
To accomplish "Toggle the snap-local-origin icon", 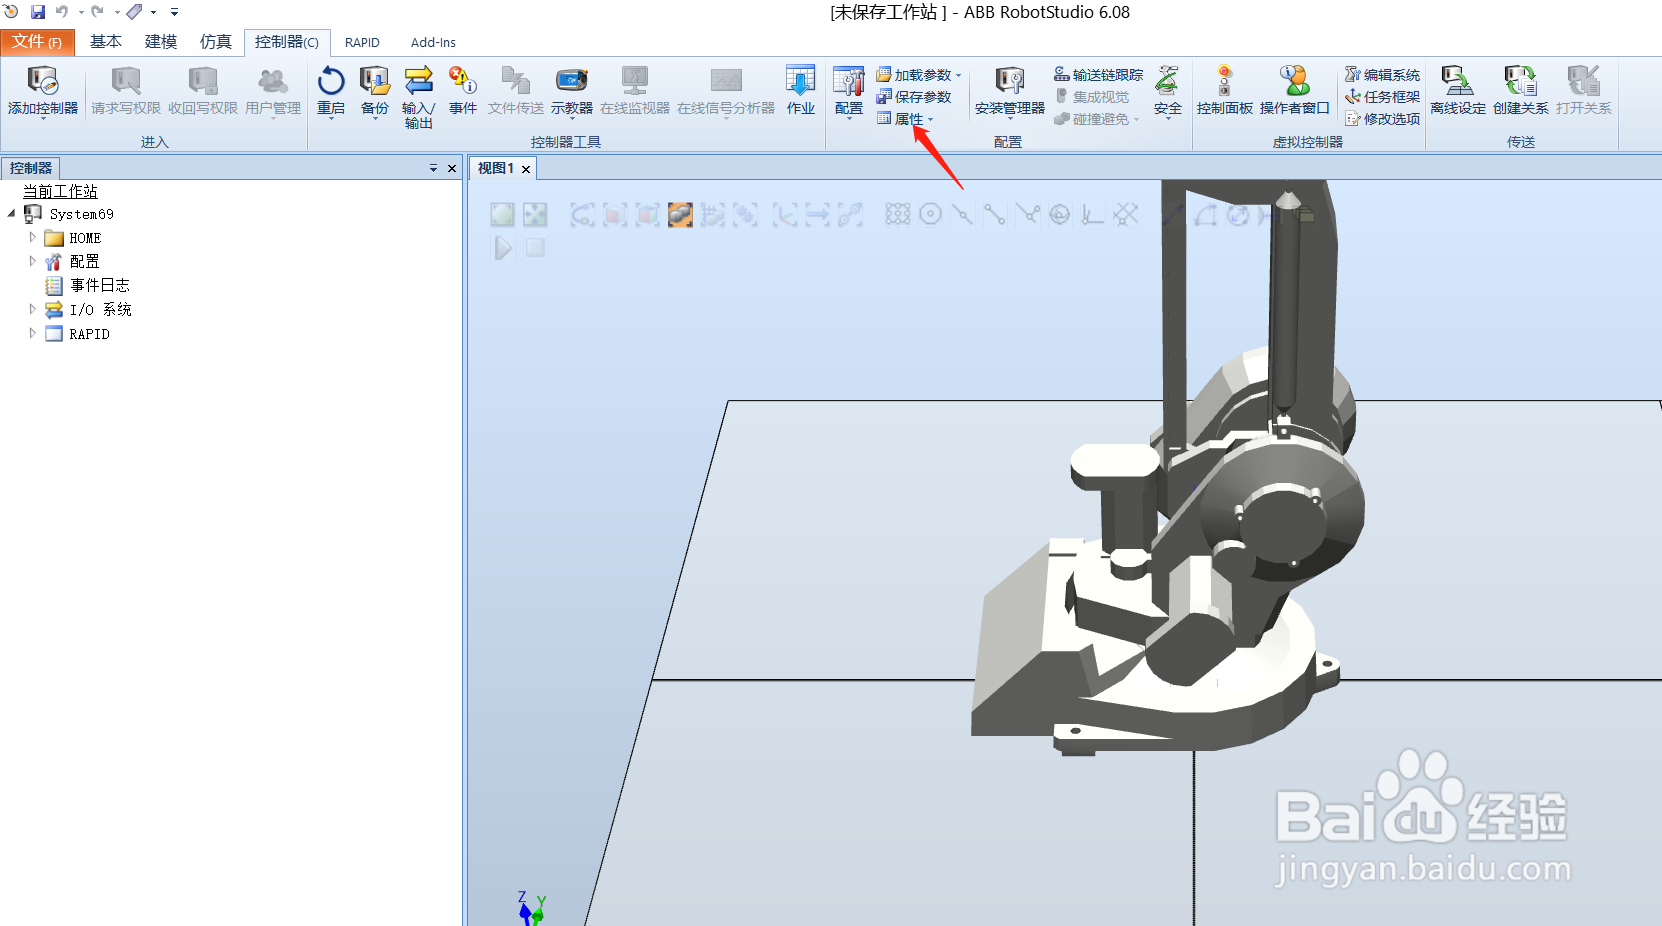I will (1092, 214).
